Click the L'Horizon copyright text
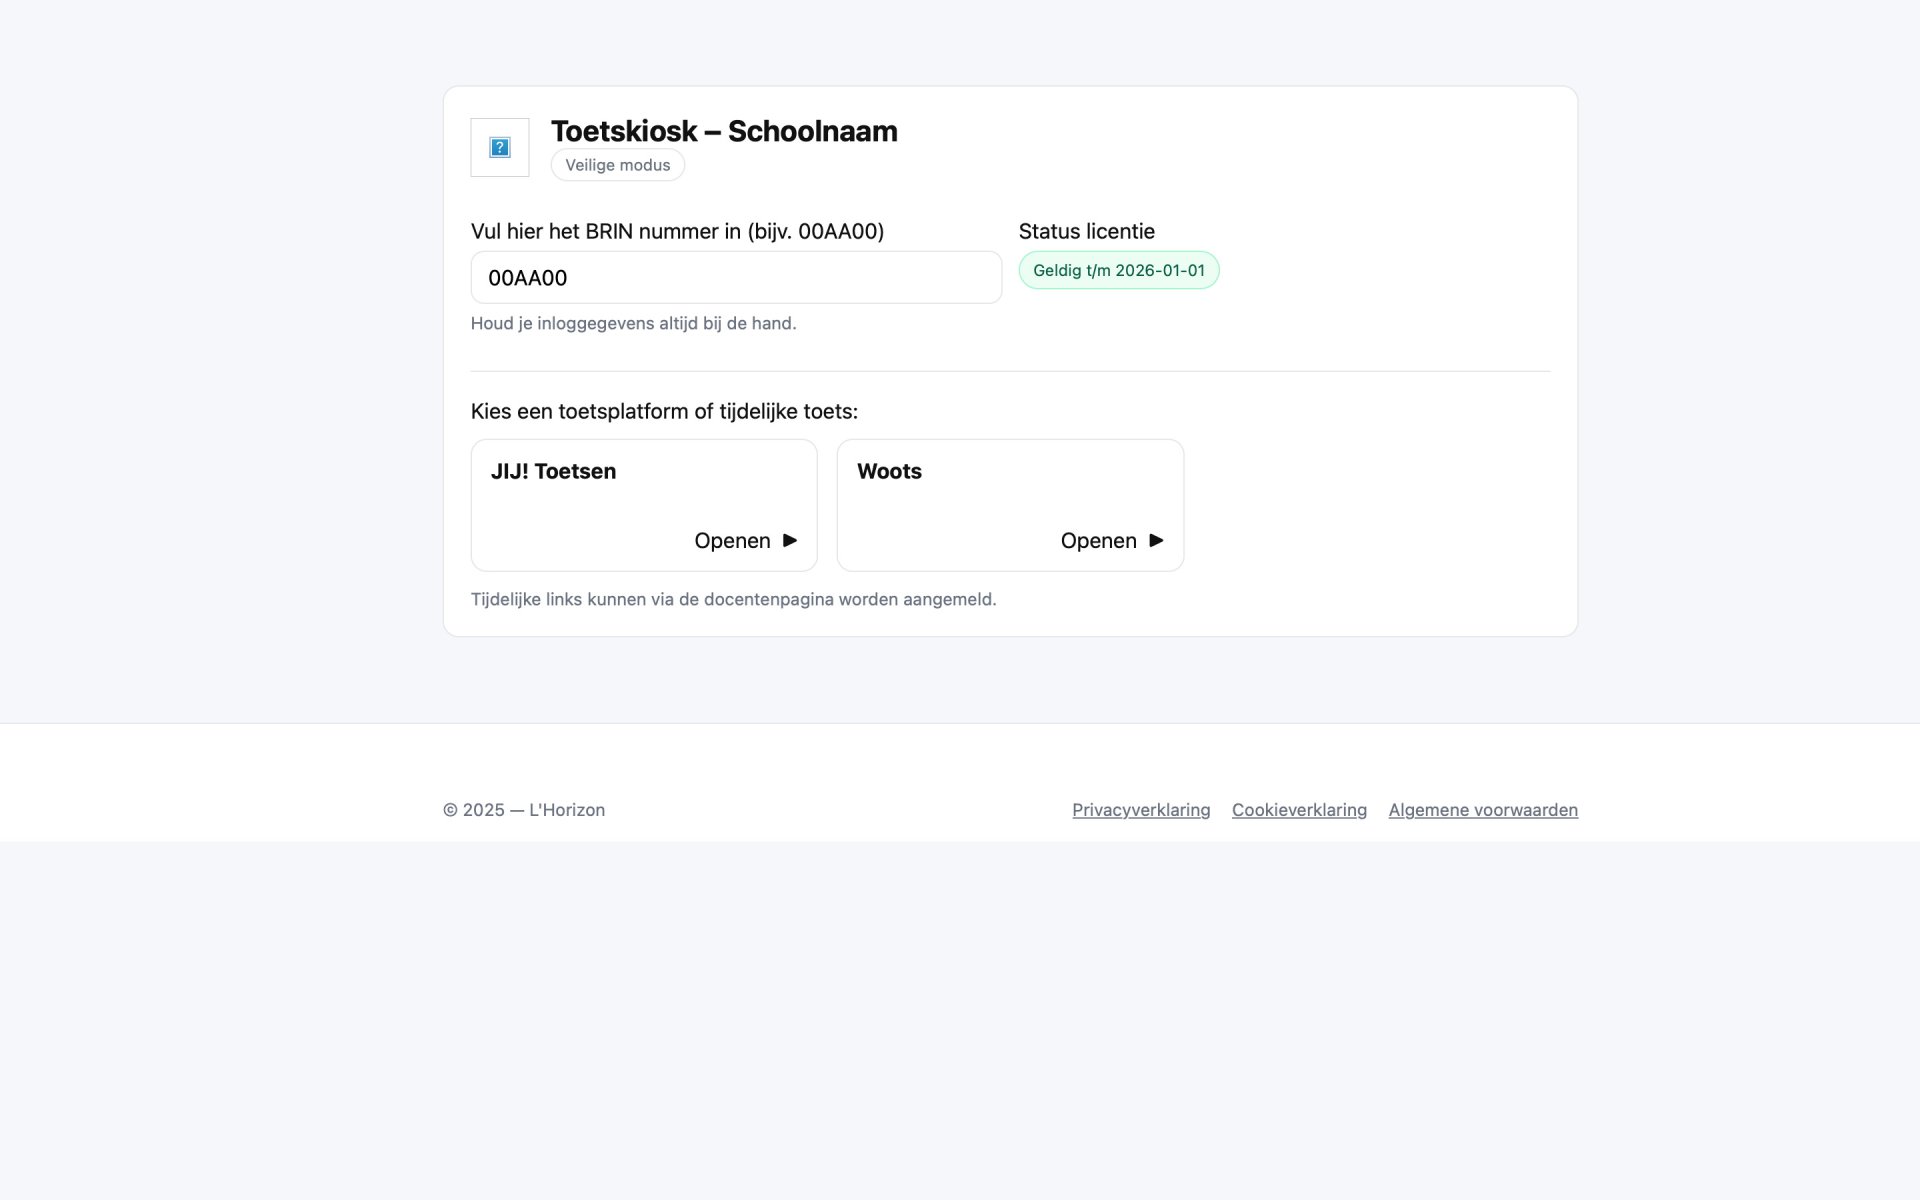Image resolution: width=1920 pixels, height=1200 pixels. pos(525,809)
